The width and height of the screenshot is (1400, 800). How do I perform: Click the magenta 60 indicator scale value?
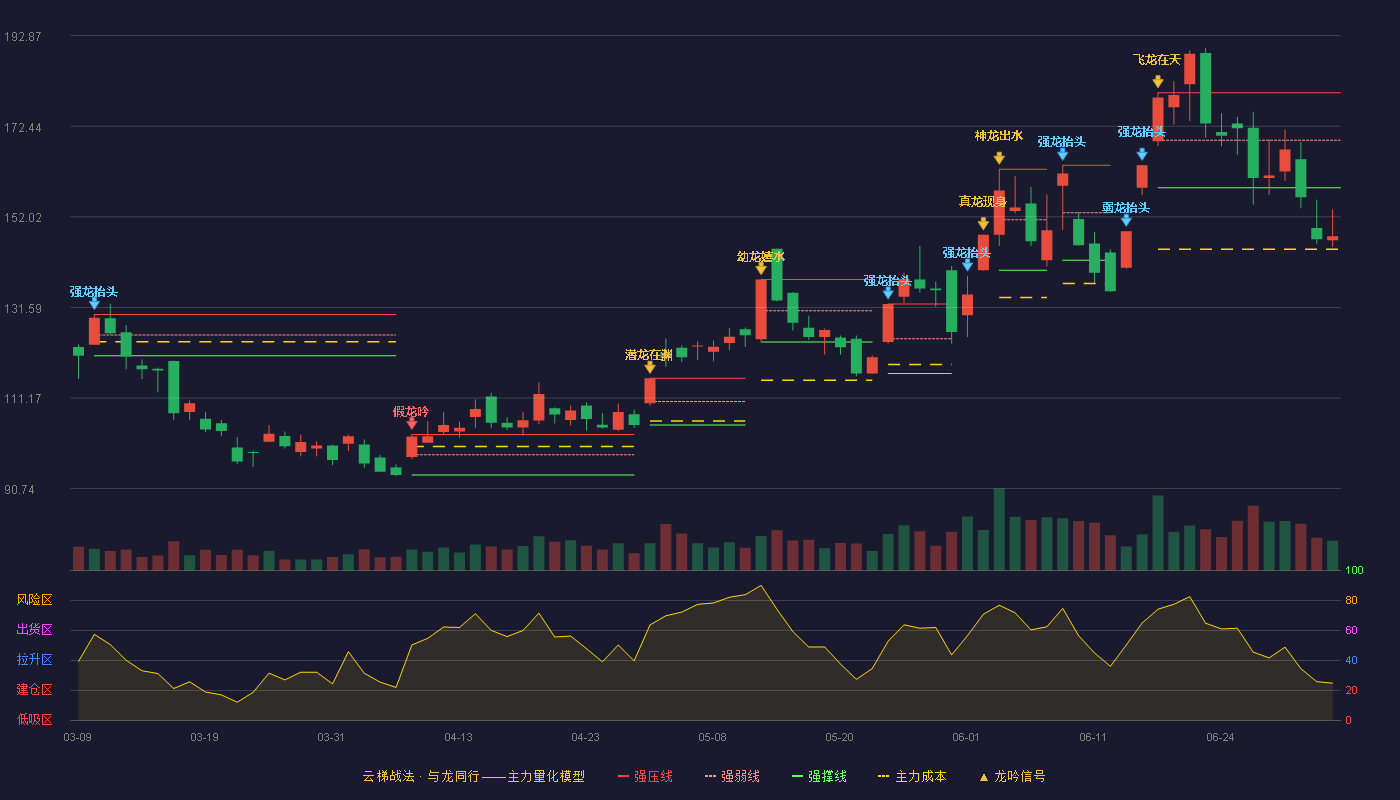click(x=1351, y=630)
